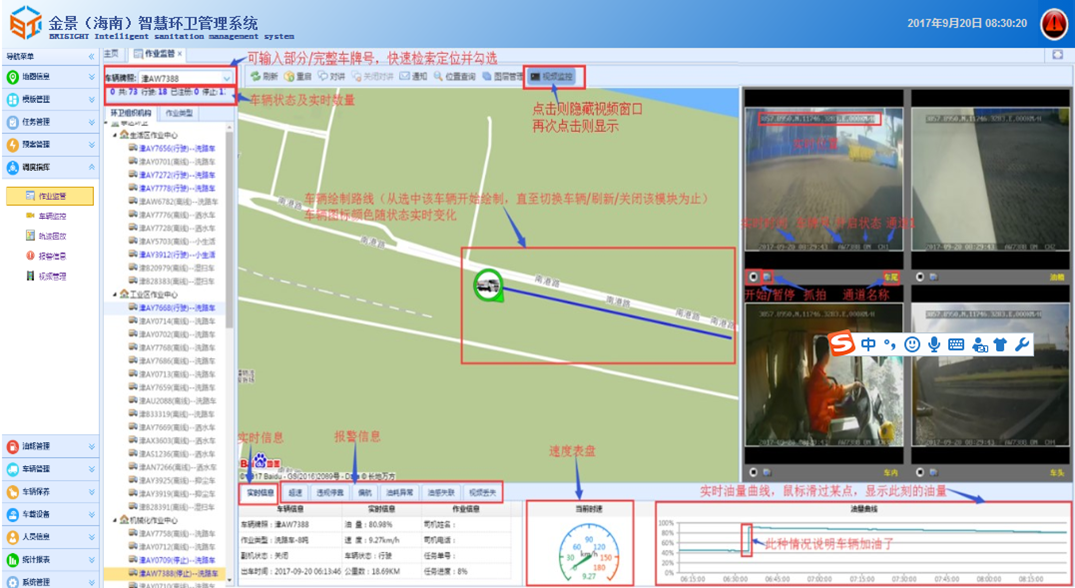Collapse the 生活区作业中心 tree node
The image size is (1075, 588).
[x=115, y=135]
